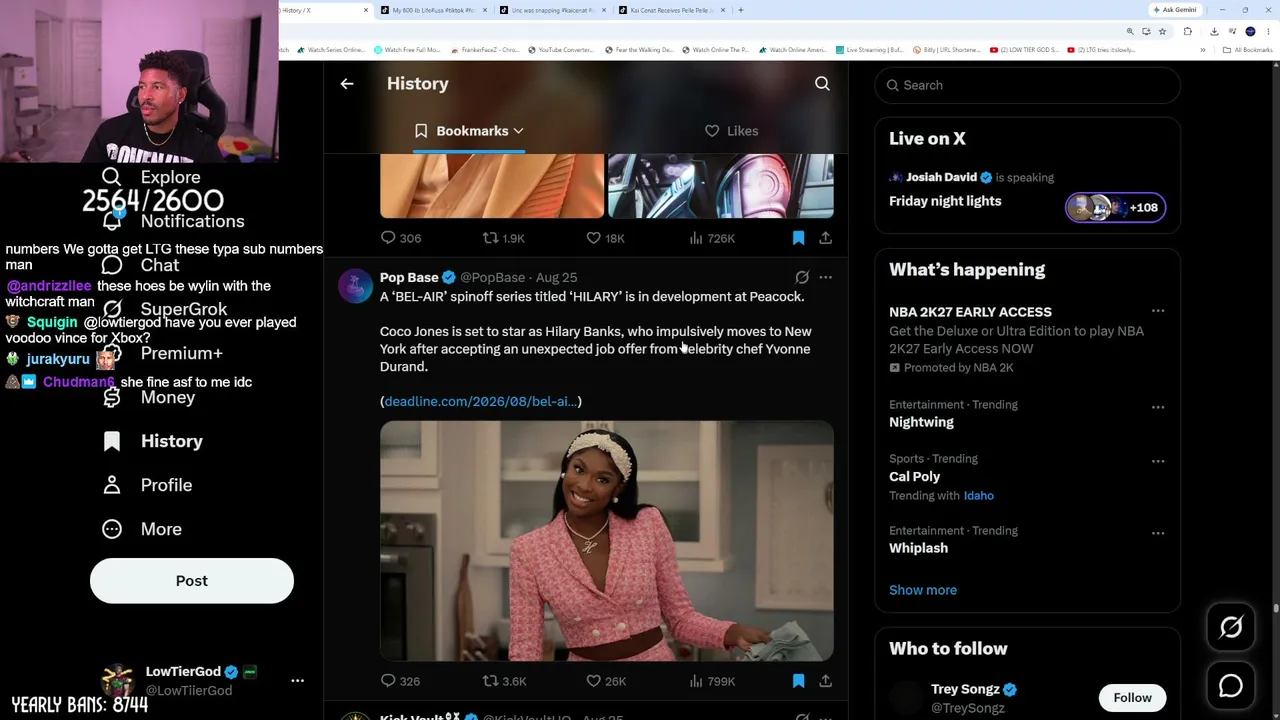Compose a new post with Post button

(192, 581)
